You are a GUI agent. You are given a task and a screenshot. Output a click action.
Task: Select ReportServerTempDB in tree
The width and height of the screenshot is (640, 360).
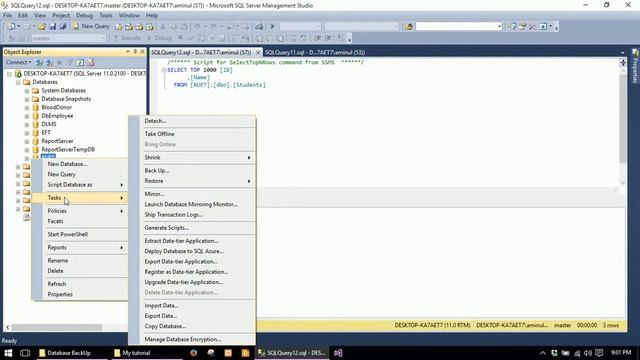(x=68, y=150)
